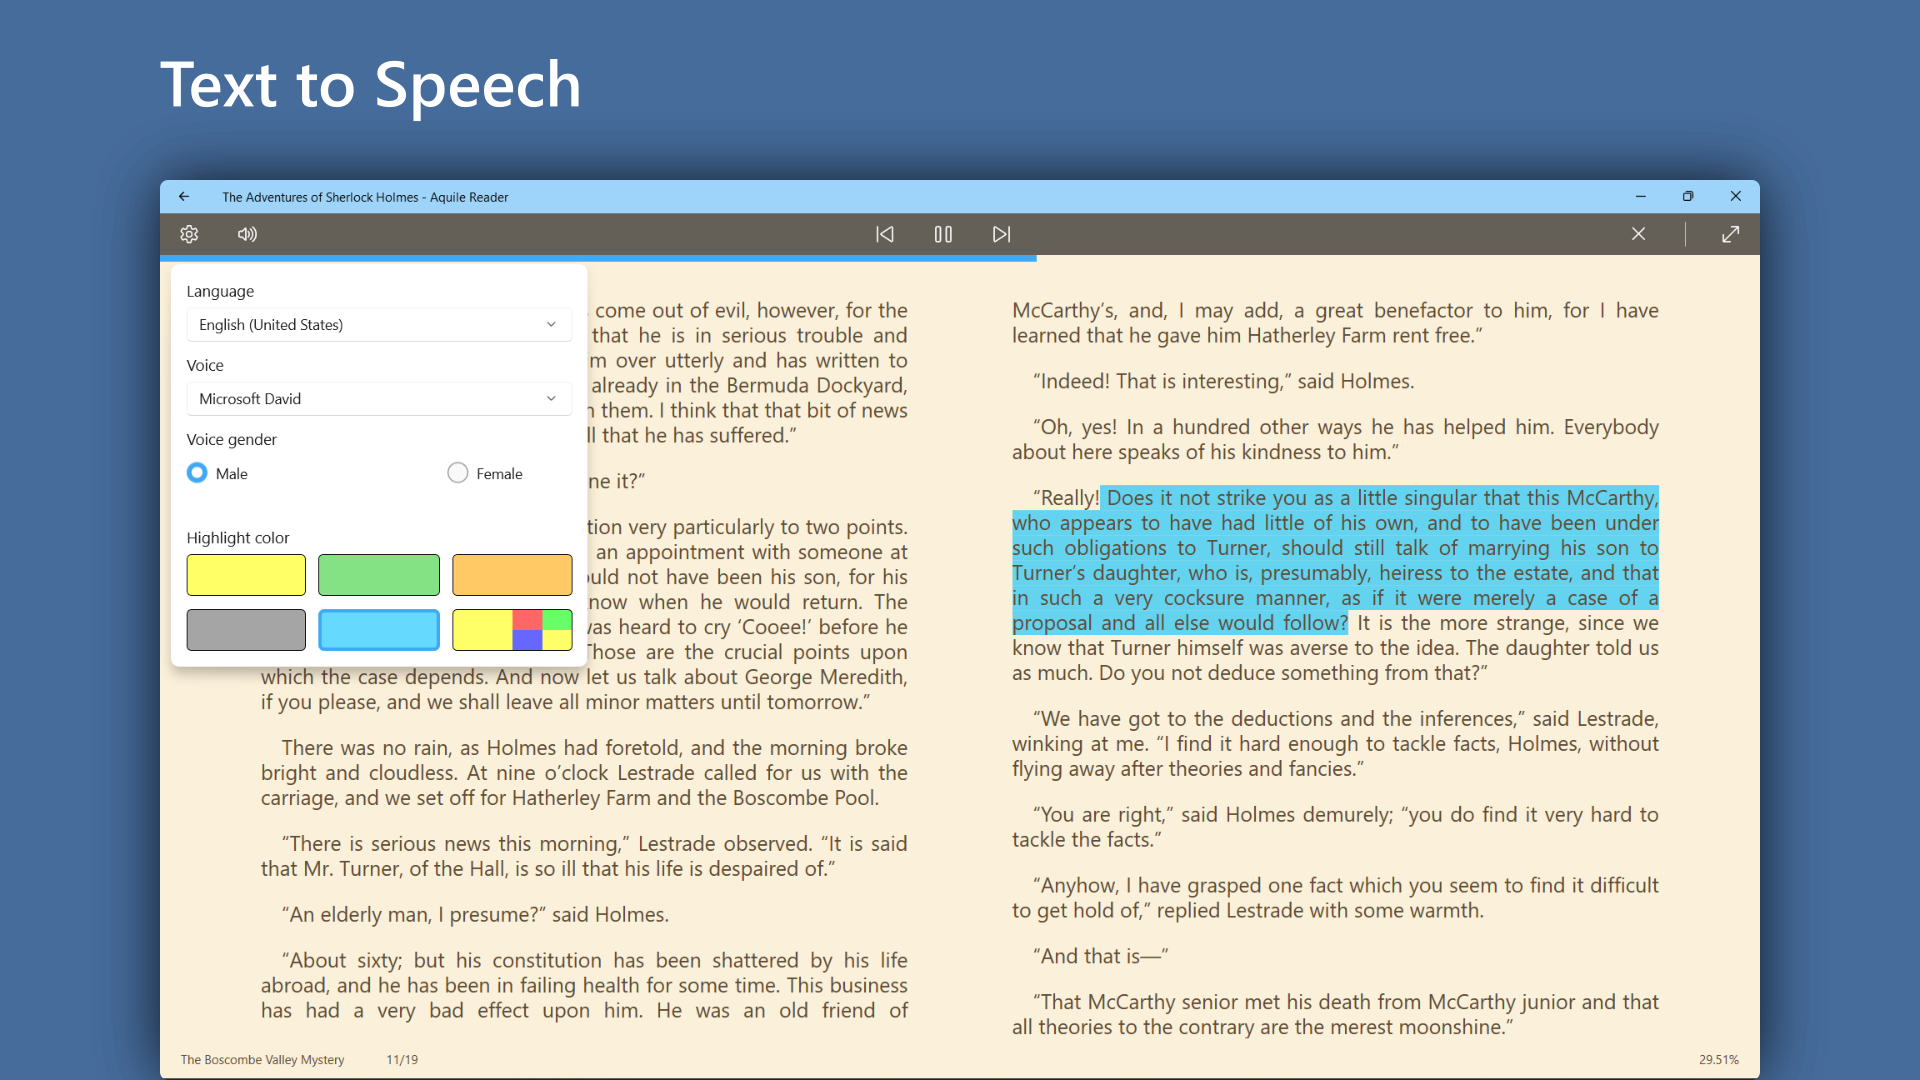Select the Female voice gender
This screenshot has width=1920, height=1080.
[x=457, y=473]
